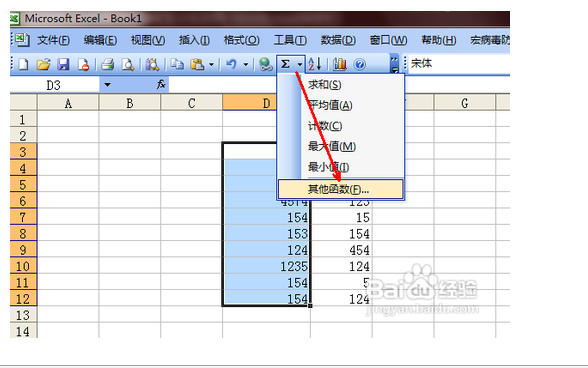Expand the undo history arrow

tap(246, 65)
